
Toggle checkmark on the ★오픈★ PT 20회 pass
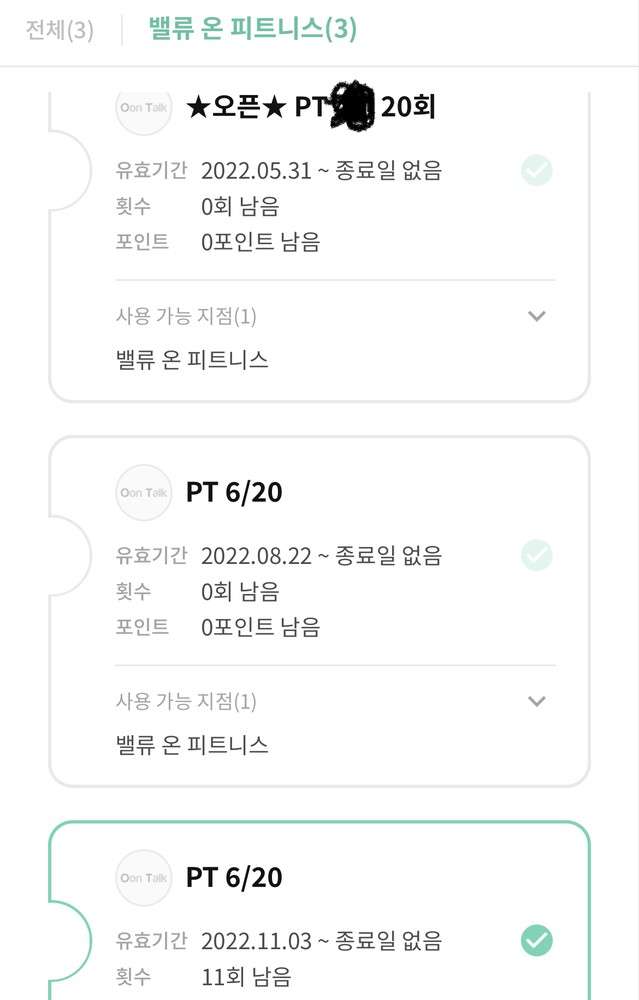point(537,170)
